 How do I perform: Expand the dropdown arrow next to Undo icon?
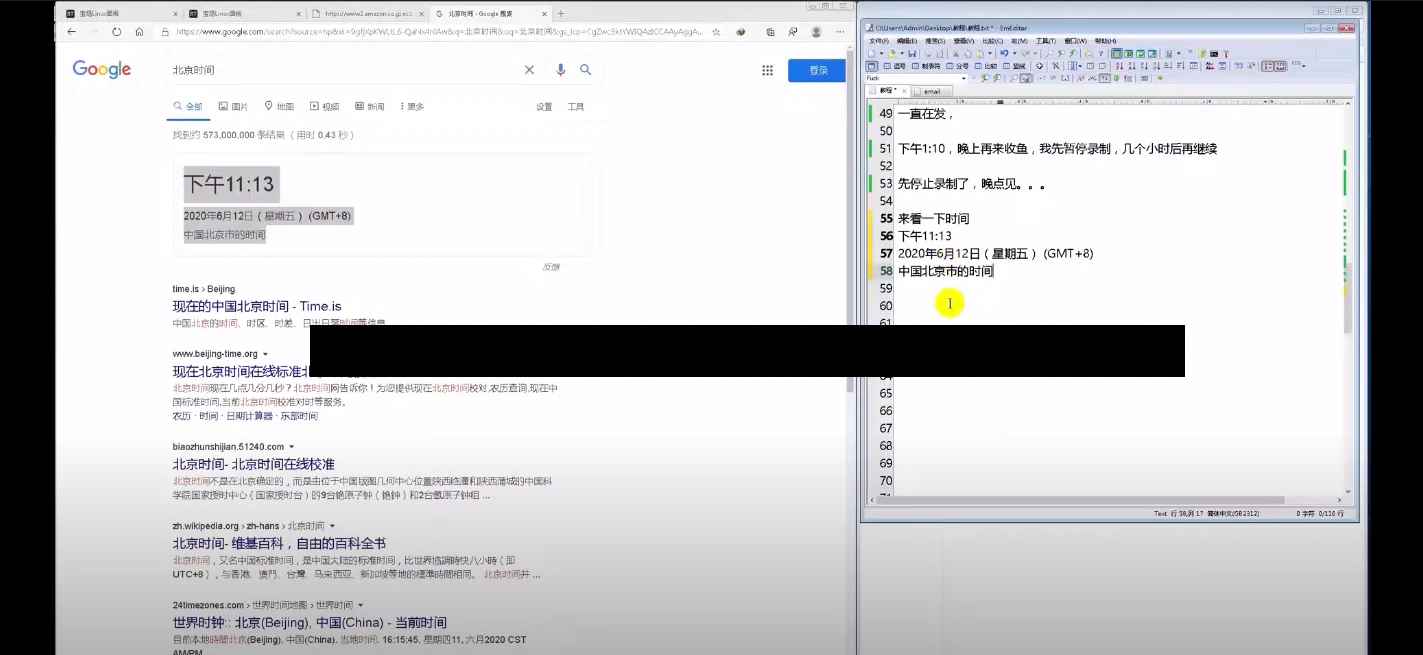point(1014,53)
